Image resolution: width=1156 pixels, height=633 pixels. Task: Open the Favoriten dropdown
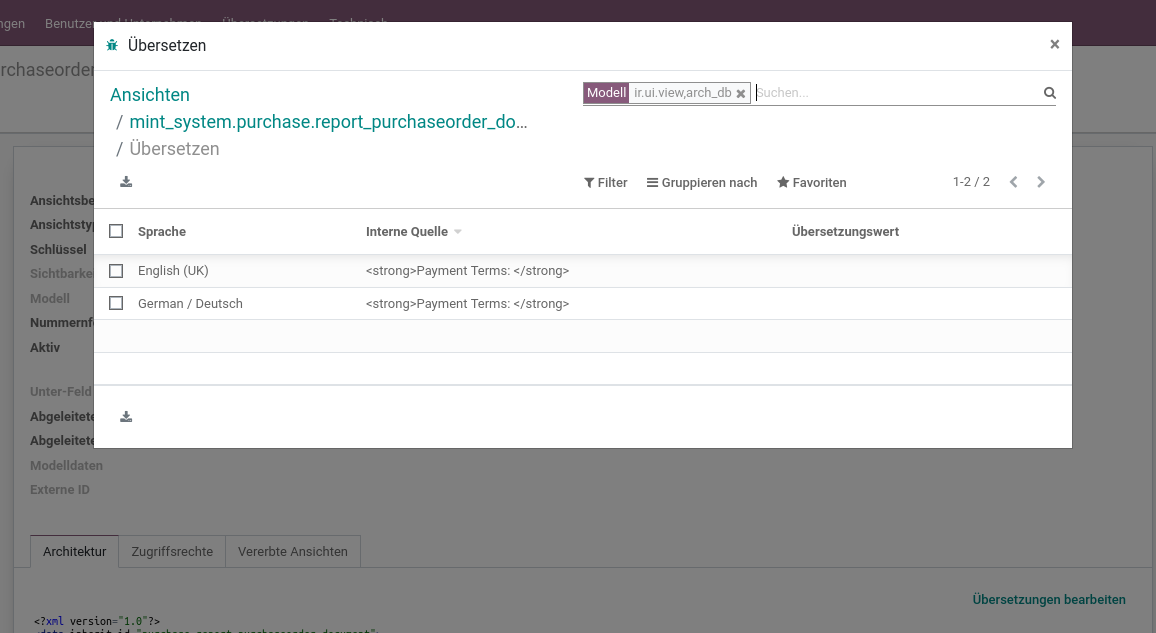pyautogui.click(x=812, y=183)
